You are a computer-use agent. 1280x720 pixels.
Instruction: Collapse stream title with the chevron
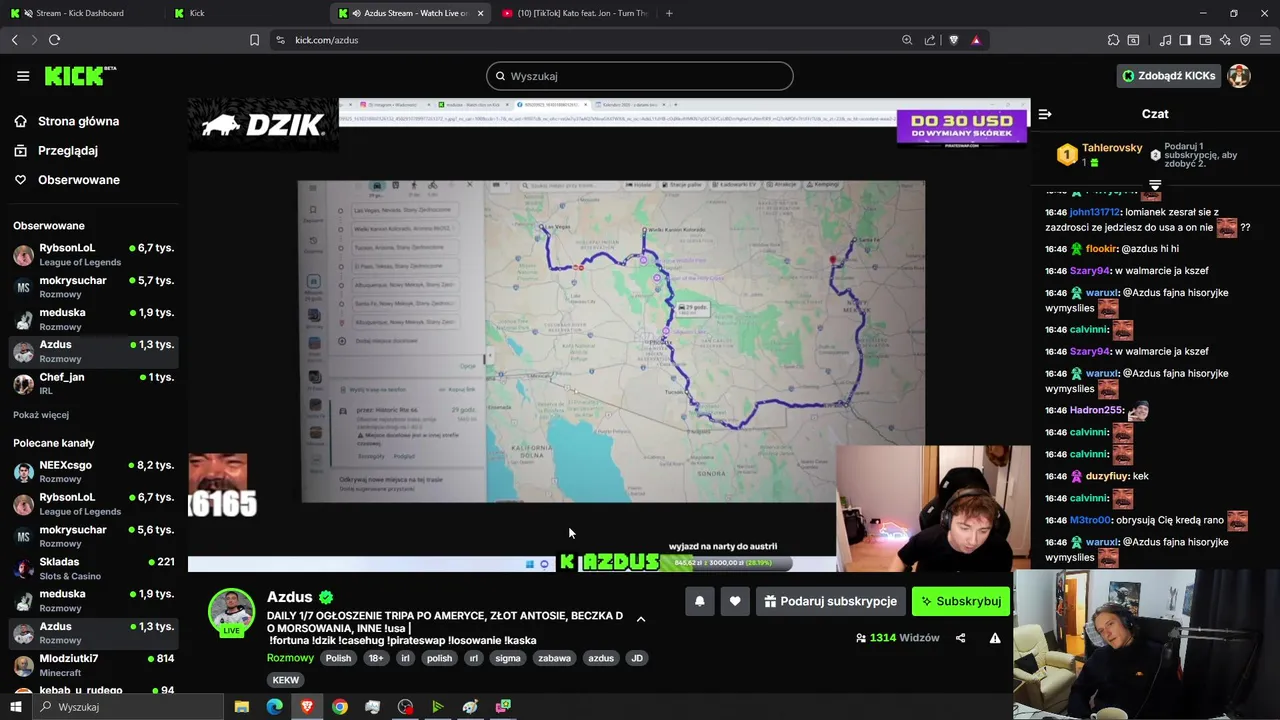641,619
